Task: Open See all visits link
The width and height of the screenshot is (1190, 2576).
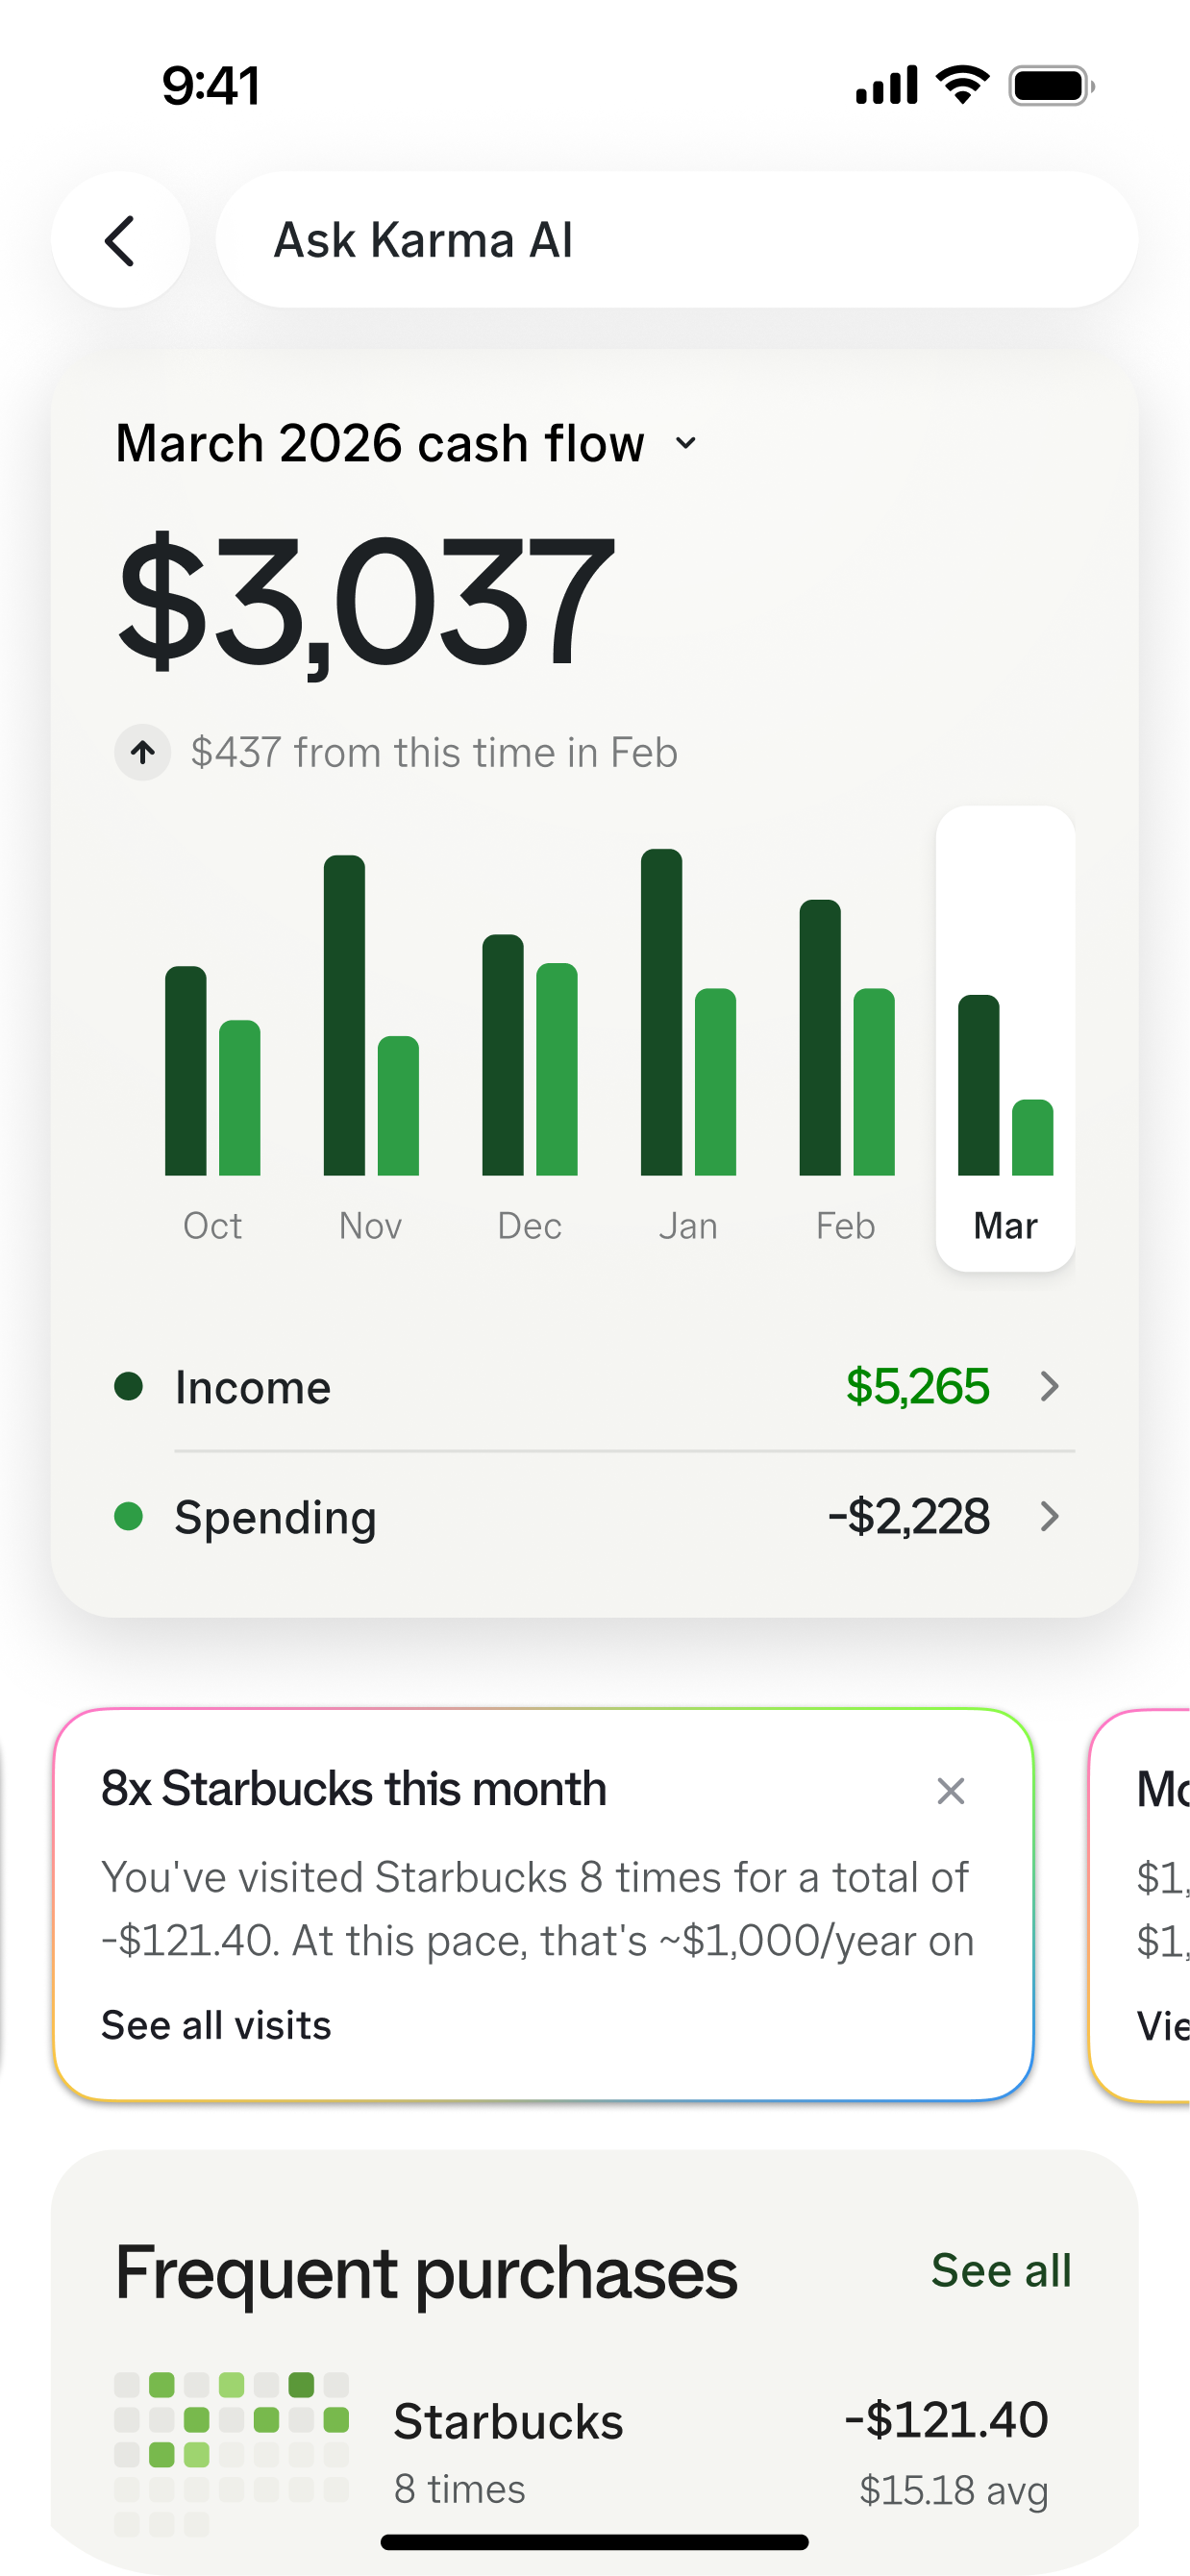Action: 216,2025
